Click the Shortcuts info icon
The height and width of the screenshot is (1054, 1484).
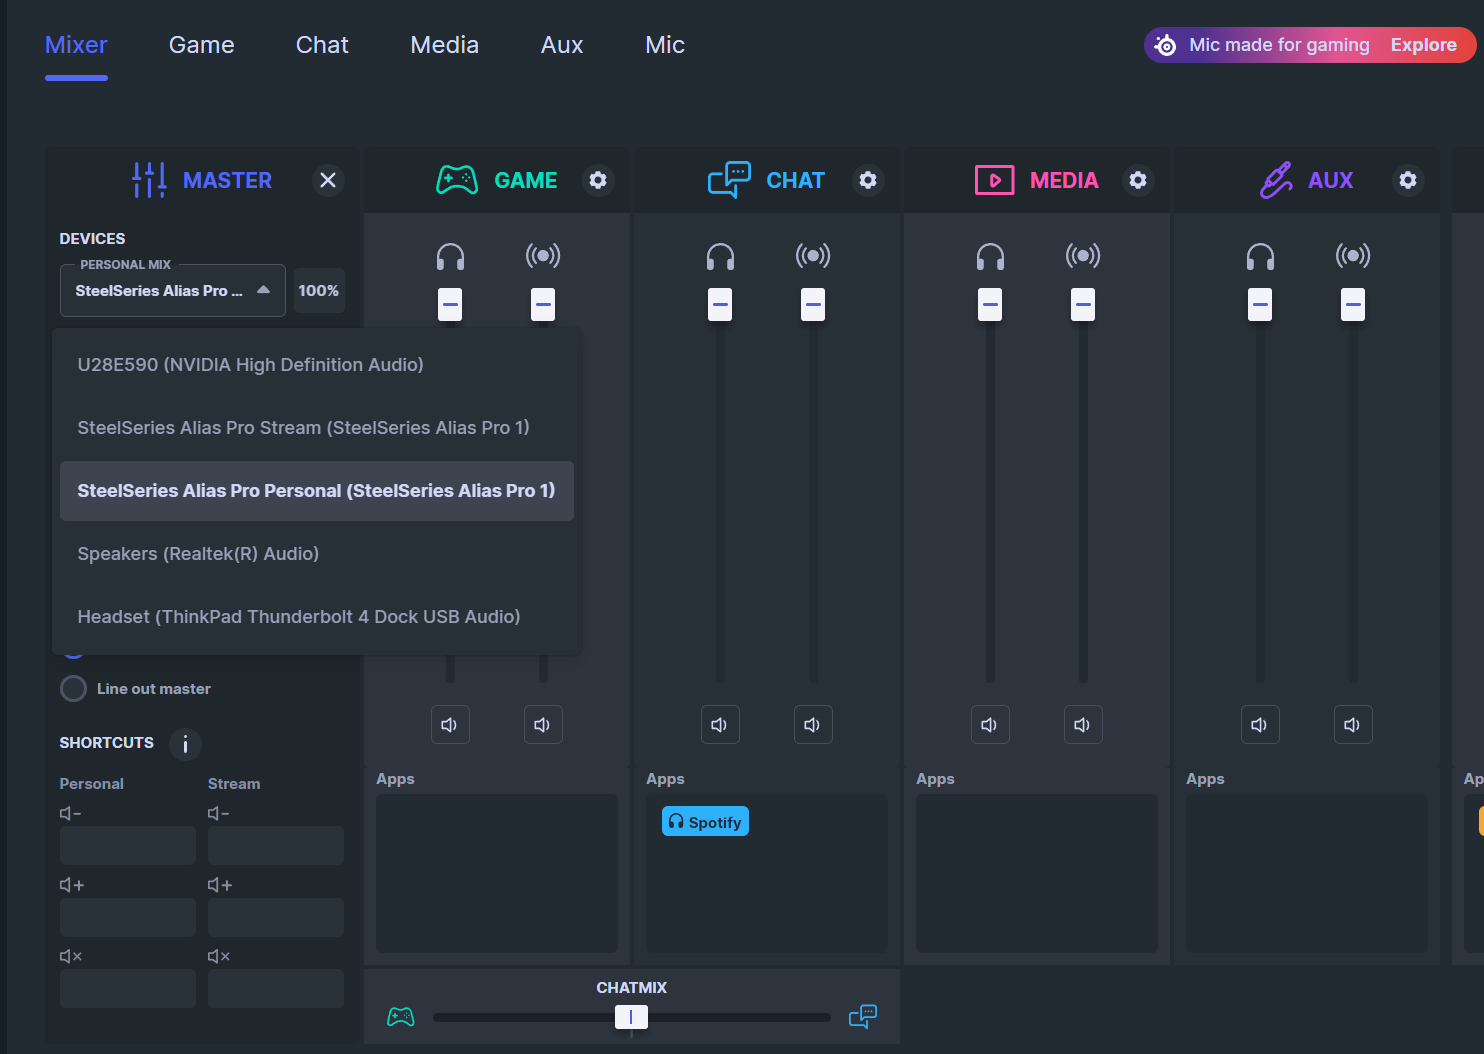[185, 744]
